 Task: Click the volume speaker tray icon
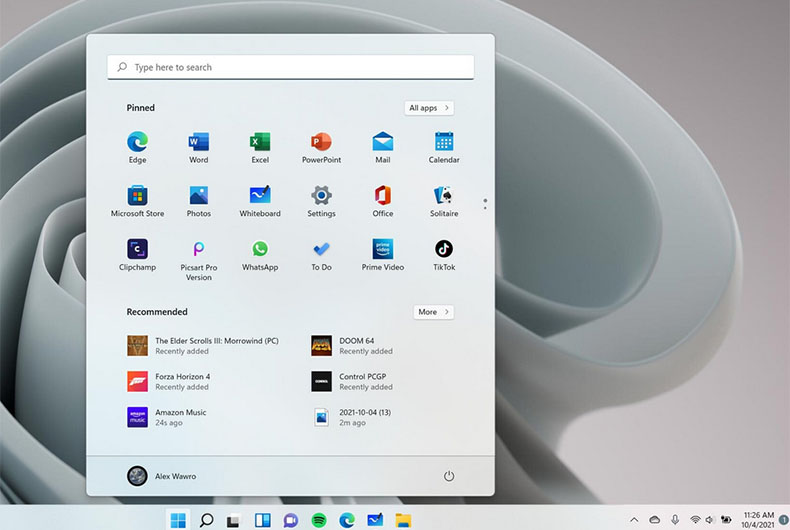(x=710, y=519)
